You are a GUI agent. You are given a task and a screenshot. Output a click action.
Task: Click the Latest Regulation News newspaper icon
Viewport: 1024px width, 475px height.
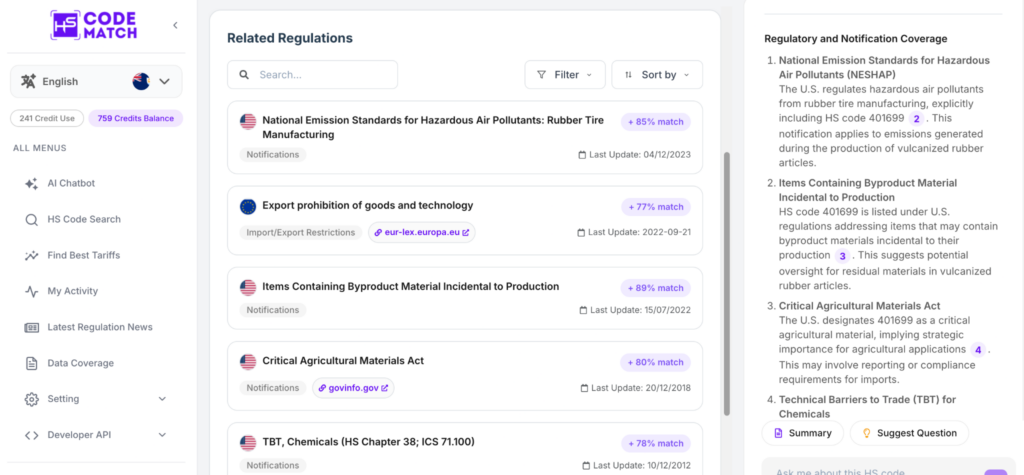click(31, 327)
